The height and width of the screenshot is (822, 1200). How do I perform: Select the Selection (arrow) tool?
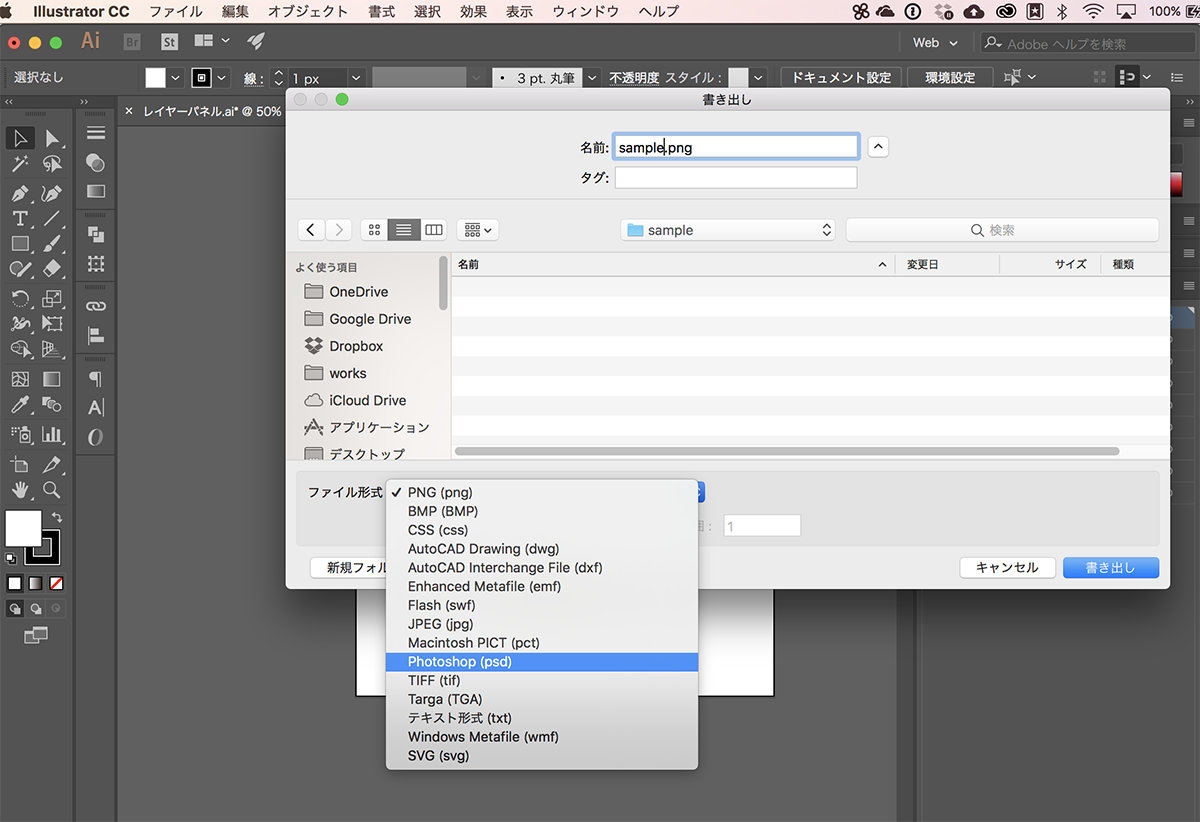(20, 138)
